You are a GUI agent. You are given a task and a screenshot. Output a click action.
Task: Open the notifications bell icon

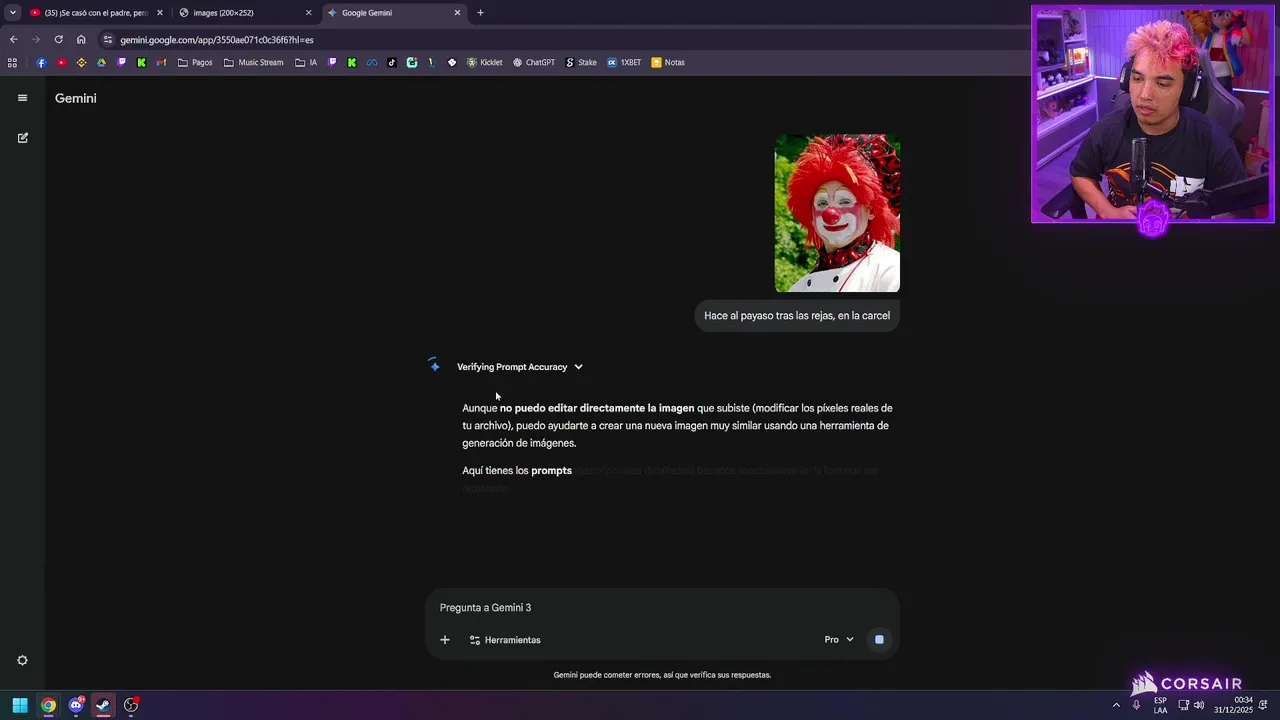click(1264, 705)
